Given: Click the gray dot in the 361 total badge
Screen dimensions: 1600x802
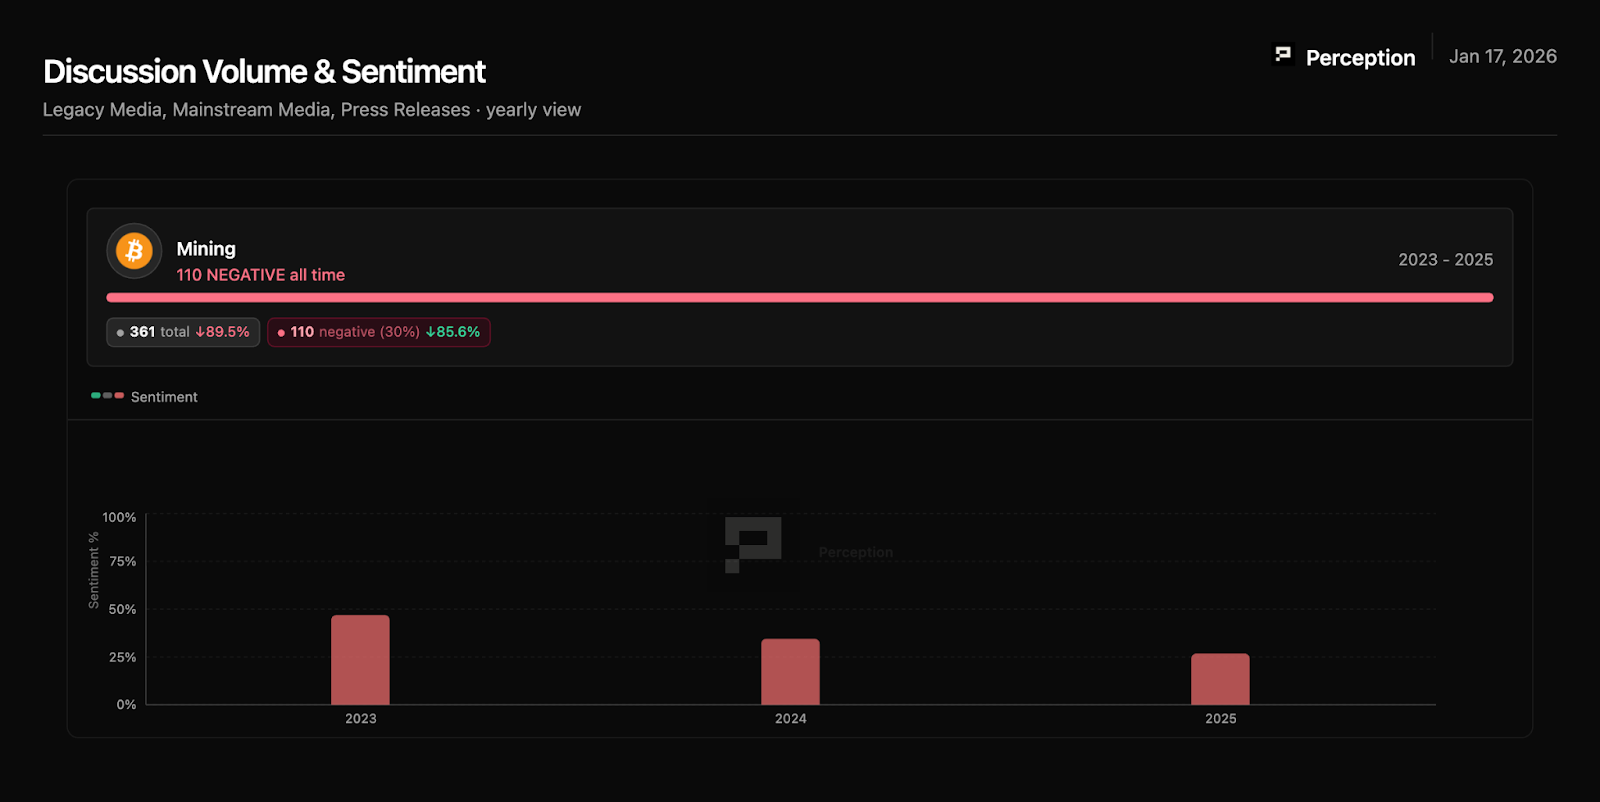Looking at the screenshot, I should pos(120,333).
